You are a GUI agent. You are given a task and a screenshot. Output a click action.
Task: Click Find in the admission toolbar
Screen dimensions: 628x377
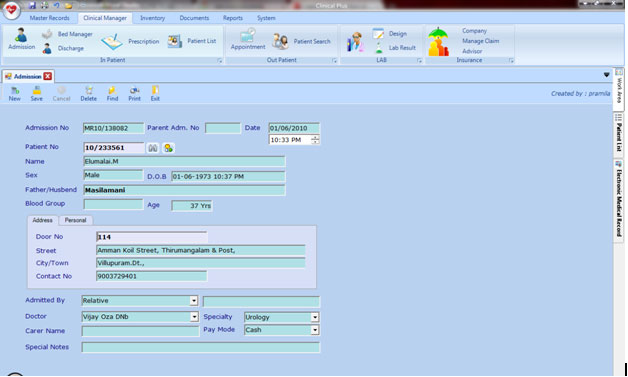click(x=112, y=94)
